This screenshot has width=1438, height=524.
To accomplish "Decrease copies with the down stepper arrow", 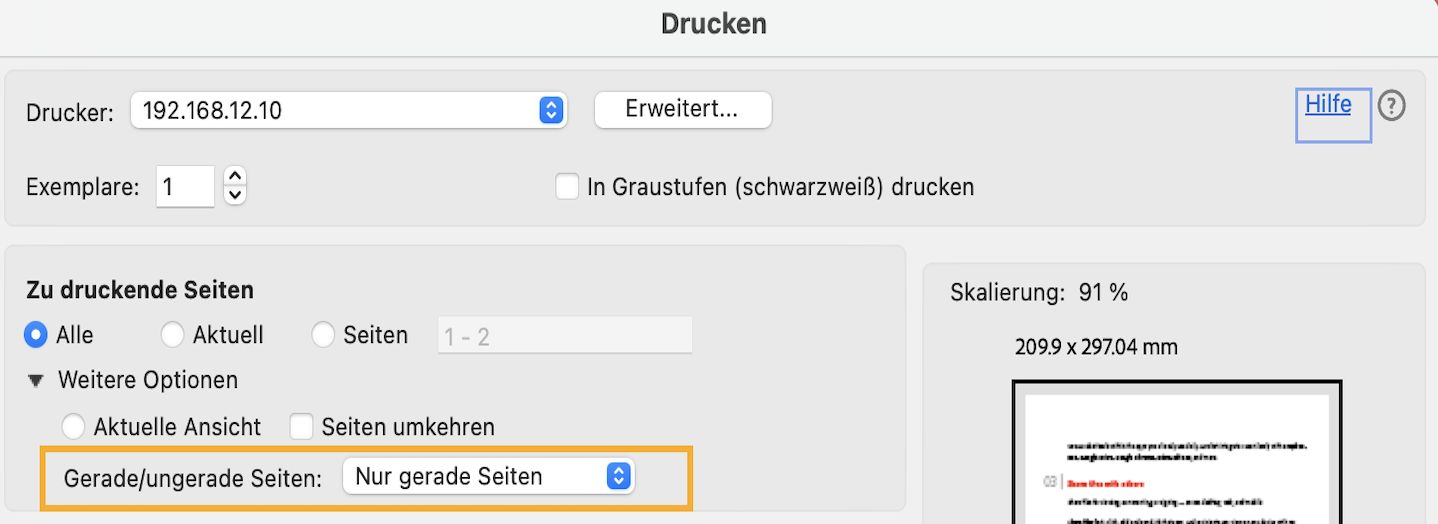I will click(x=235, y=194).
